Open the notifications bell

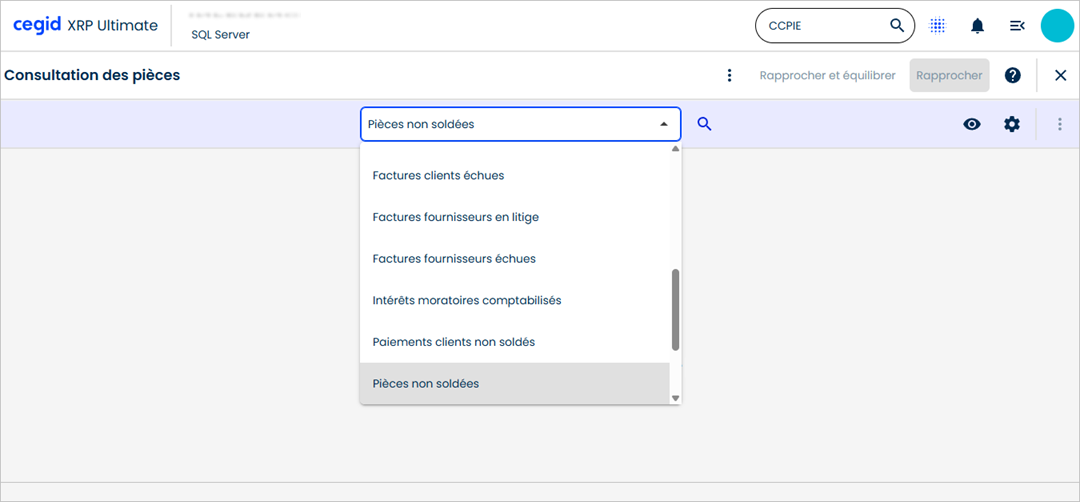coord(977,26)
